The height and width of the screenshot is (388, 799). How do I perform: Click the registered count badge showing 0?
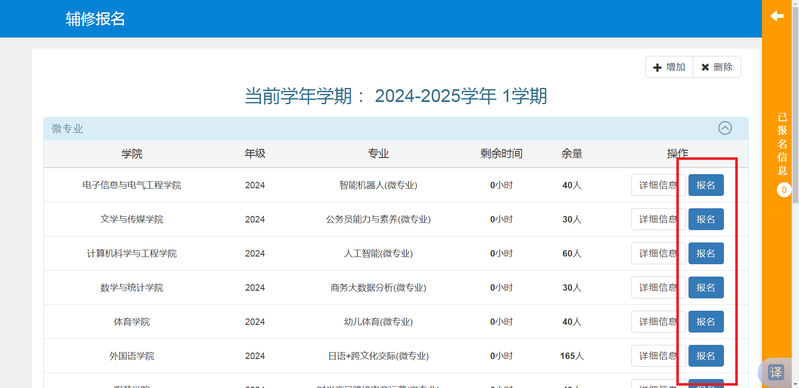(784, 190)
